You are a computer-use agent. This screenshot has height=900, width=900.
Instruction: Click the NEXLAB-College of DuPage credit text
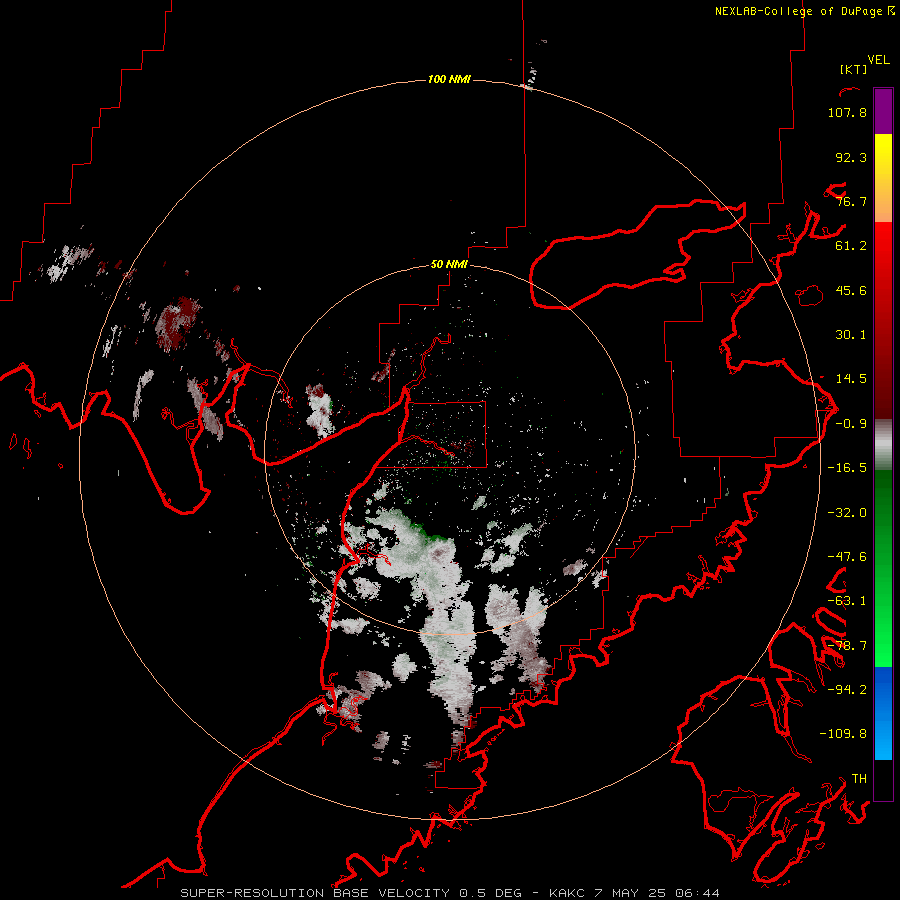(805, 11)
